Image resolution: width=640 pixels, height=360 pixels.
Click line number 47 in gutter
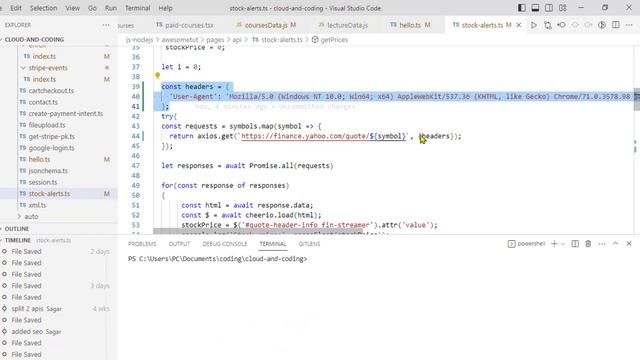click(136, 166)
